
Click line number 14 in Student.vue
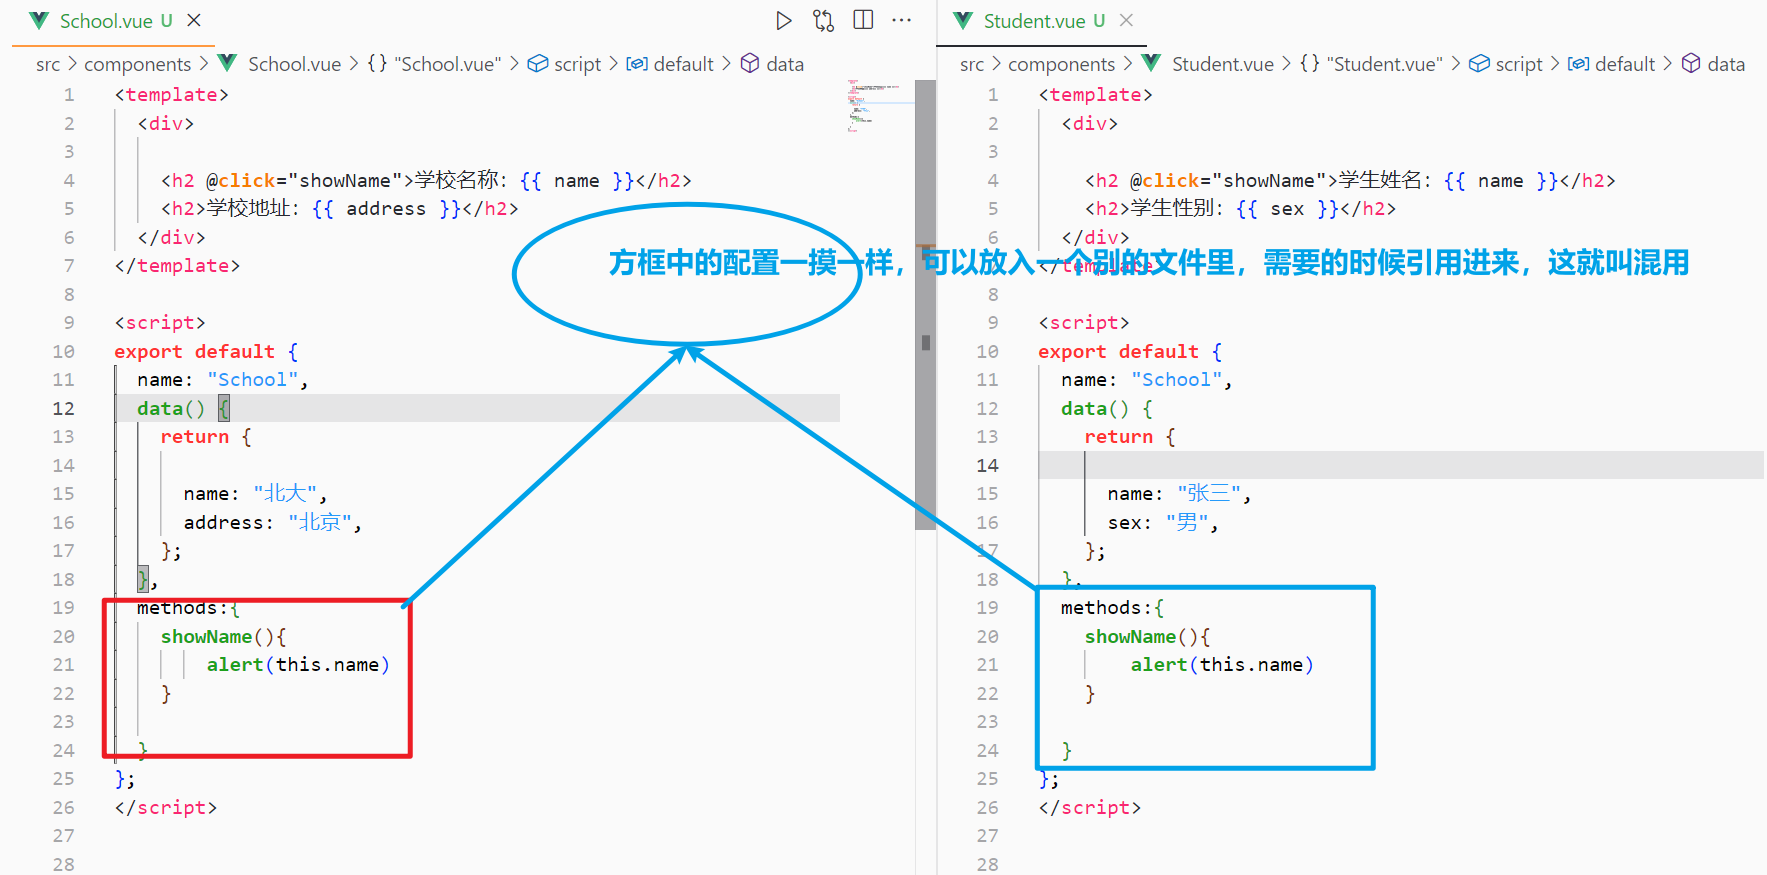[x=987, y=465]
